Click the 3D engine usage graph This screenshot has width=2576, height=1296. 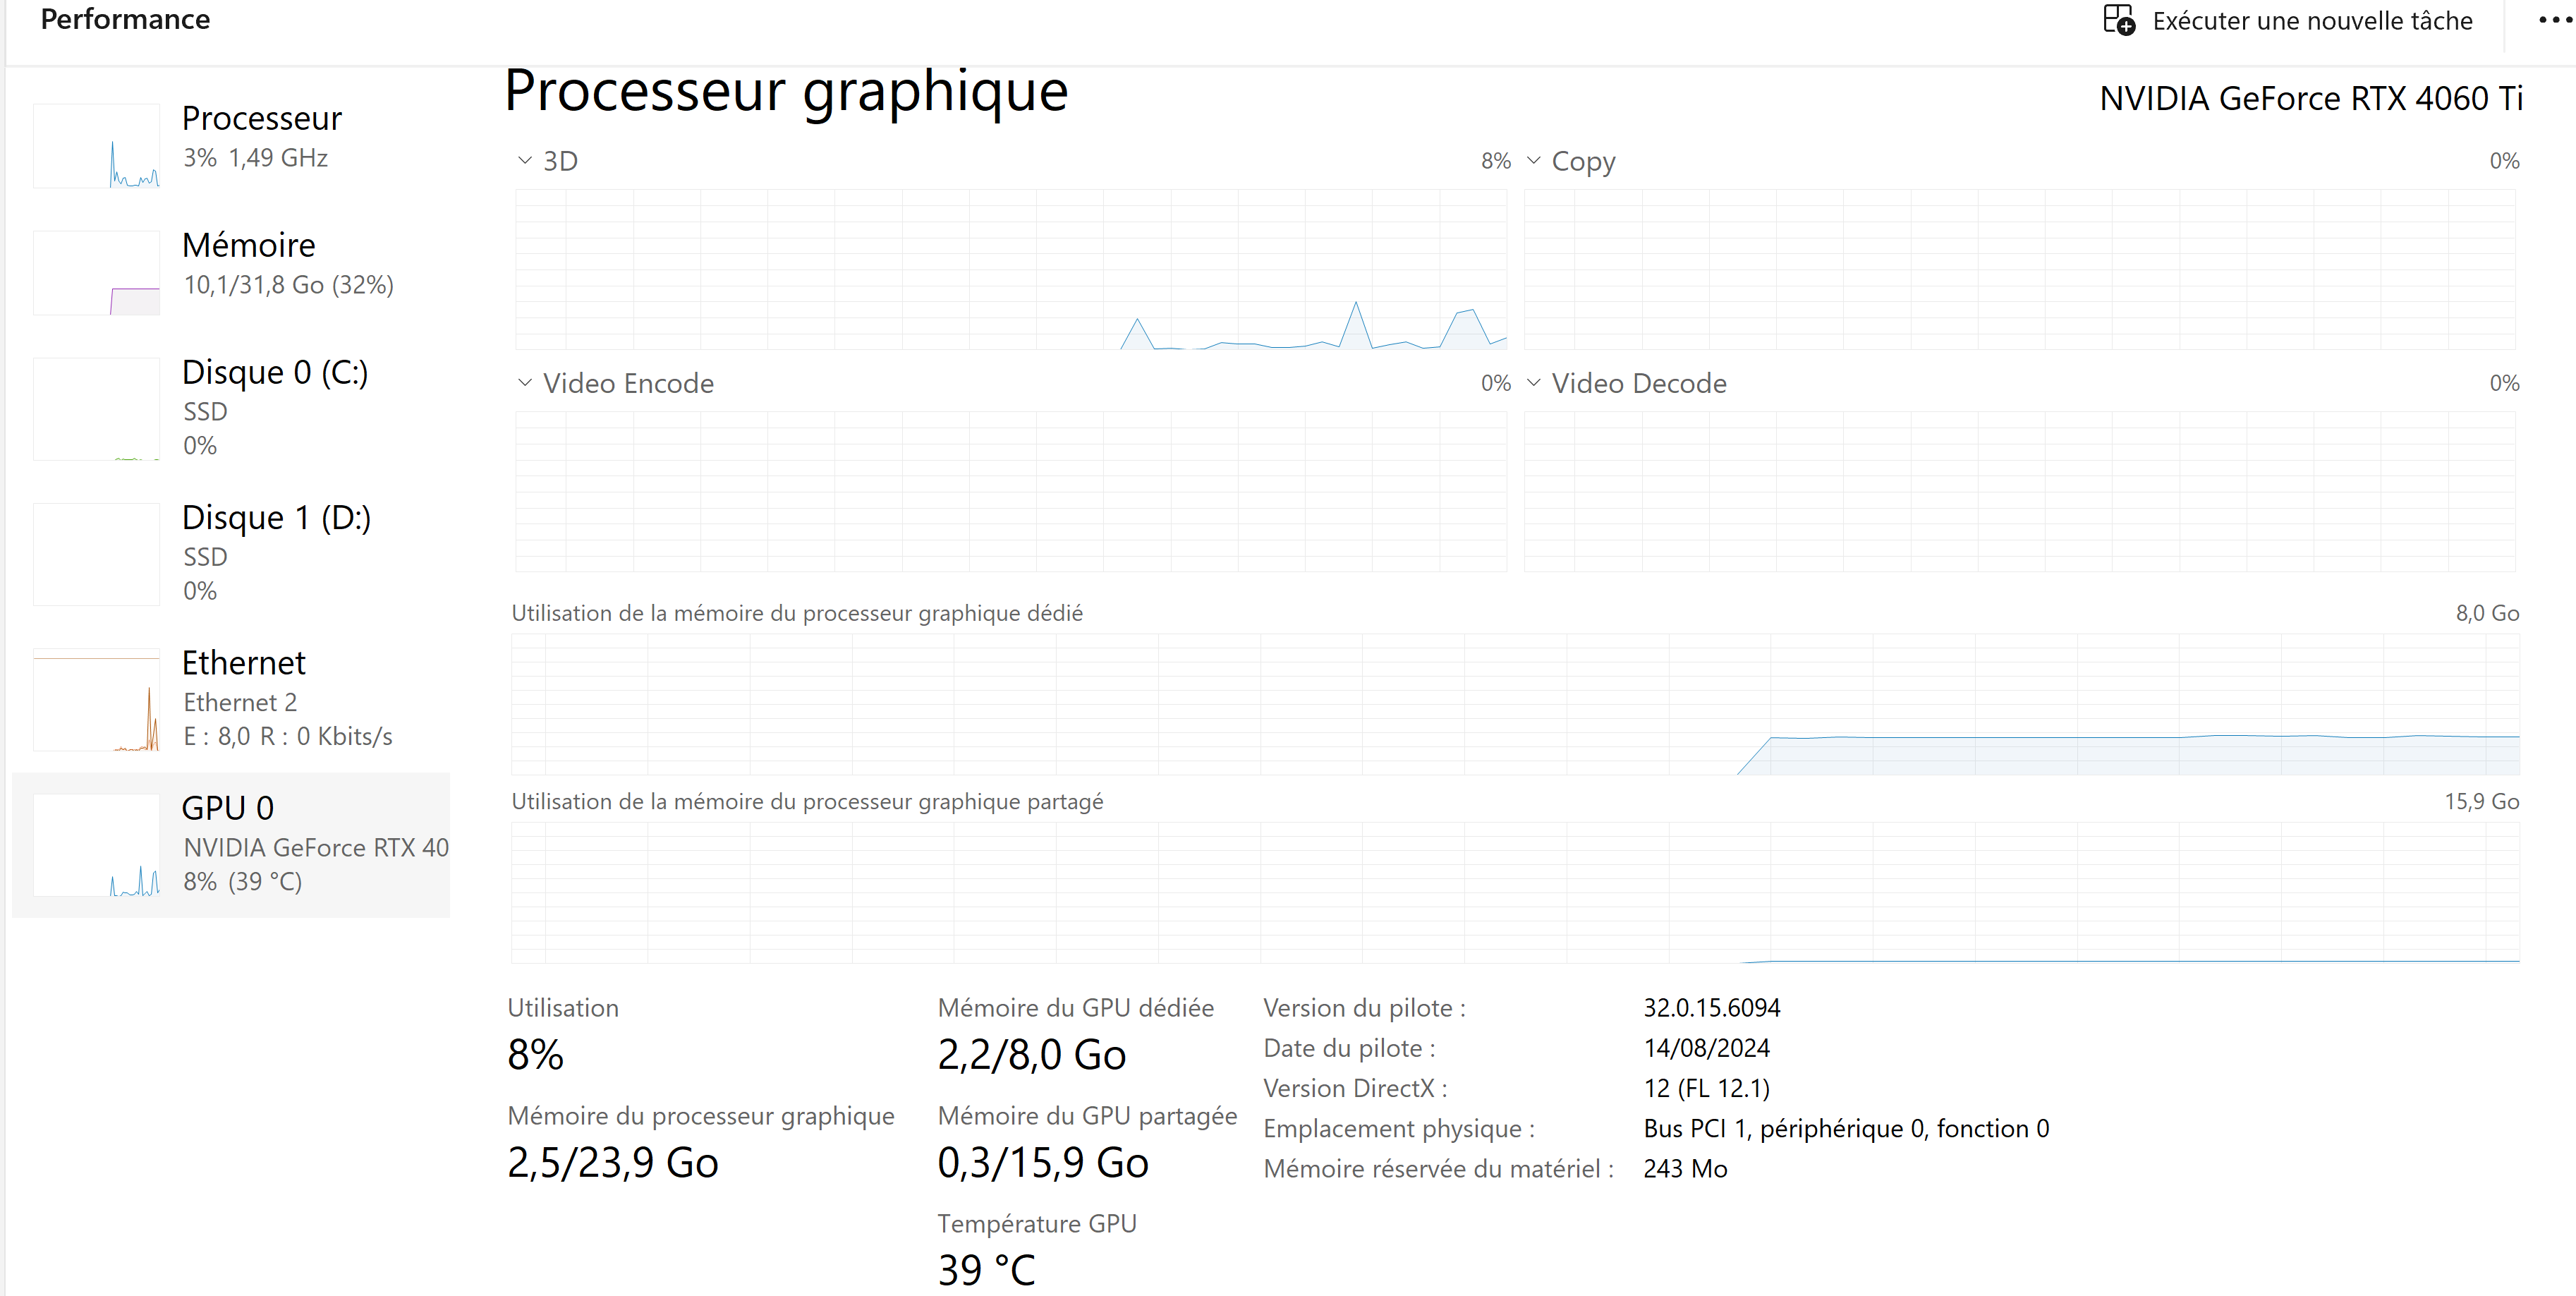click(x=1010, y=270)
